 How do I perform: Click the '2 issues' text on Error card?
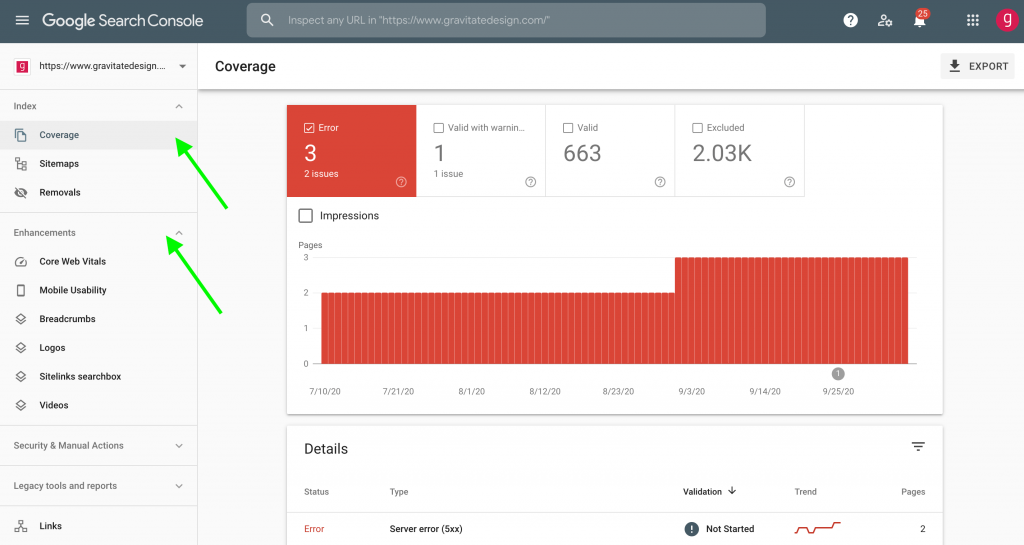pos(321,174)
